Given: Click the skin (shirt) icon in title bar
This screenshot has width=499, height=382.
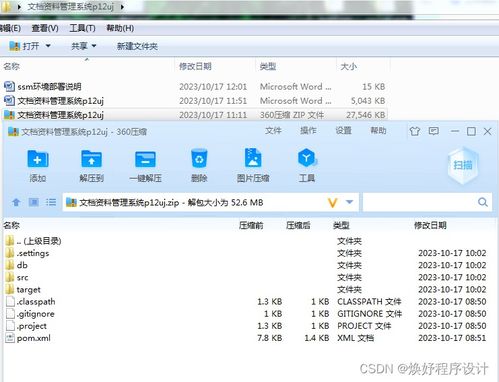Looking at the screenshot, I should tap(415, 131).
